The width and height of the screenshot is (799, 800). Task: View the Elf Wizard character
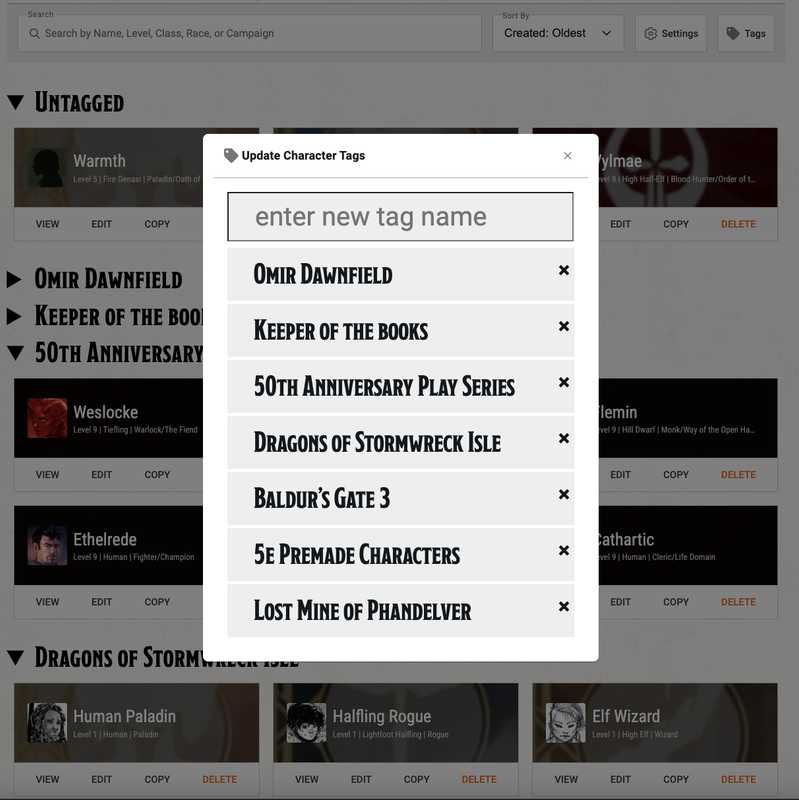[x=566, y=780]
